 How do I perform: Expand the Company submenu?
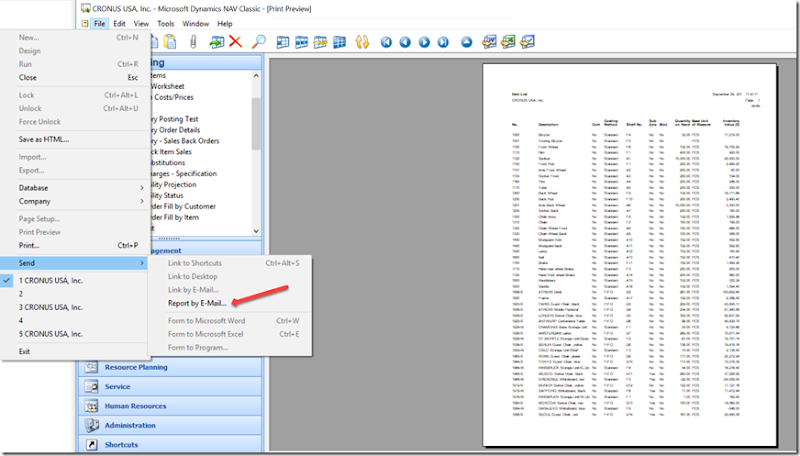pos(75,201)
